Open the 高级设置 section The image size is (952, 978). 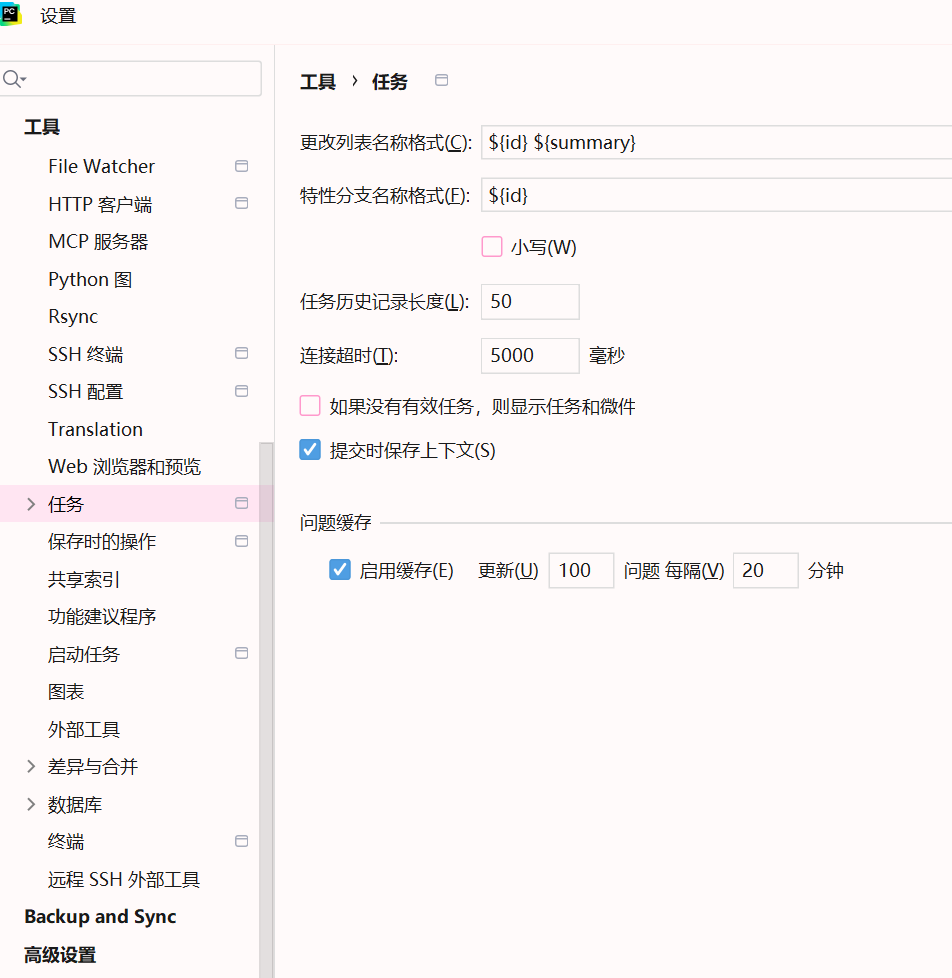point(57,955)
